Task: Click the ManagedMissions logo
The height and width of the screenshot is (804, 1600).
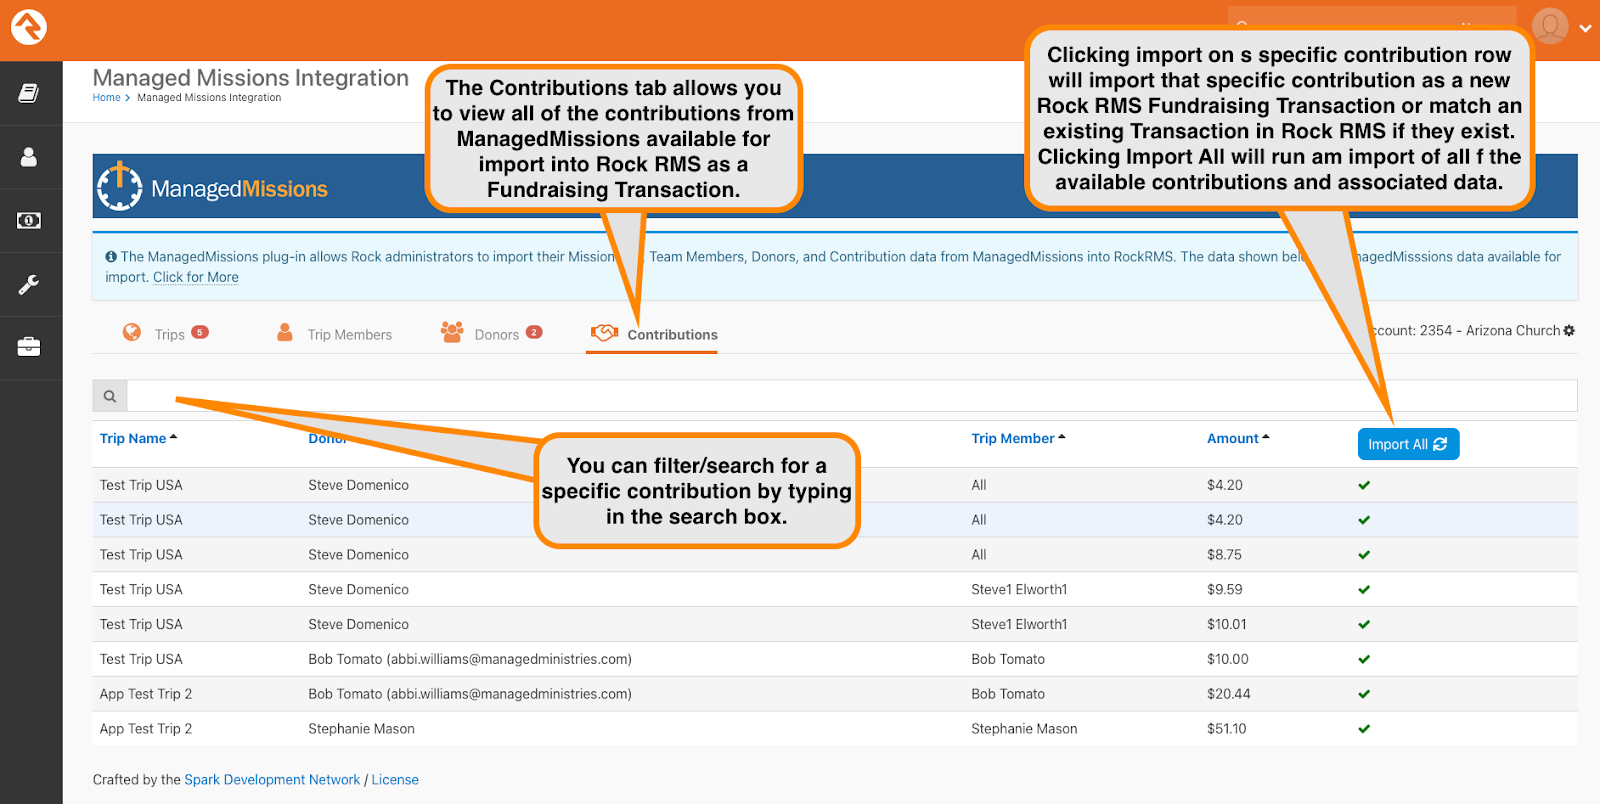Action: [212, 187]
